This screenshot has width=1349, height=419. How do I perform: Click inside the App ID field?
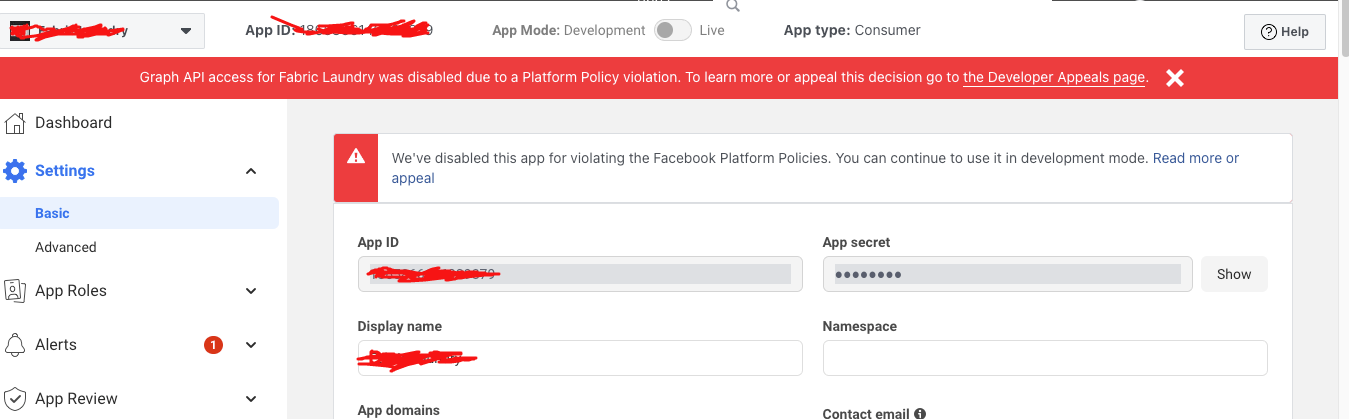[x=580, y=274]
